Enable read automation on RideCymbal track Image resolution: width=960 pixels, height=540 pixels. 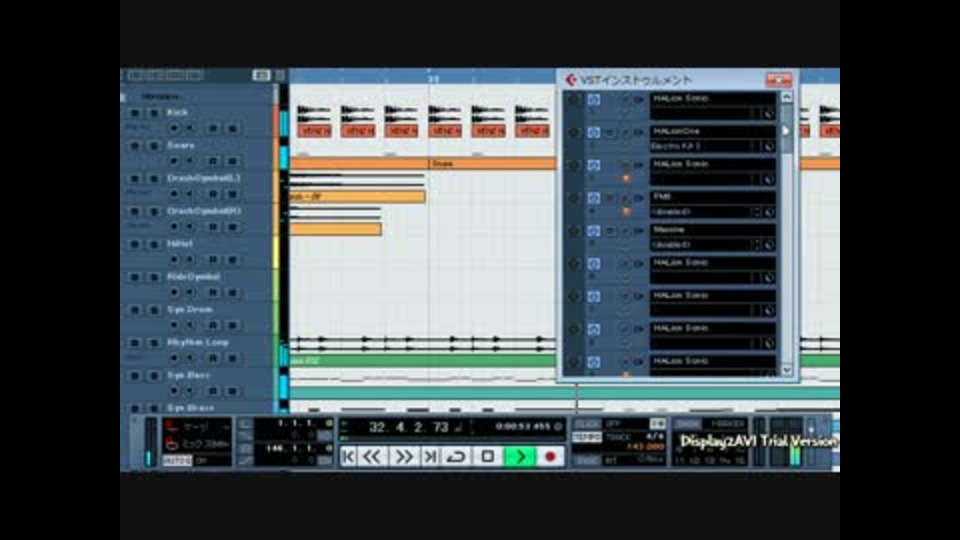(x=213, y=293)
